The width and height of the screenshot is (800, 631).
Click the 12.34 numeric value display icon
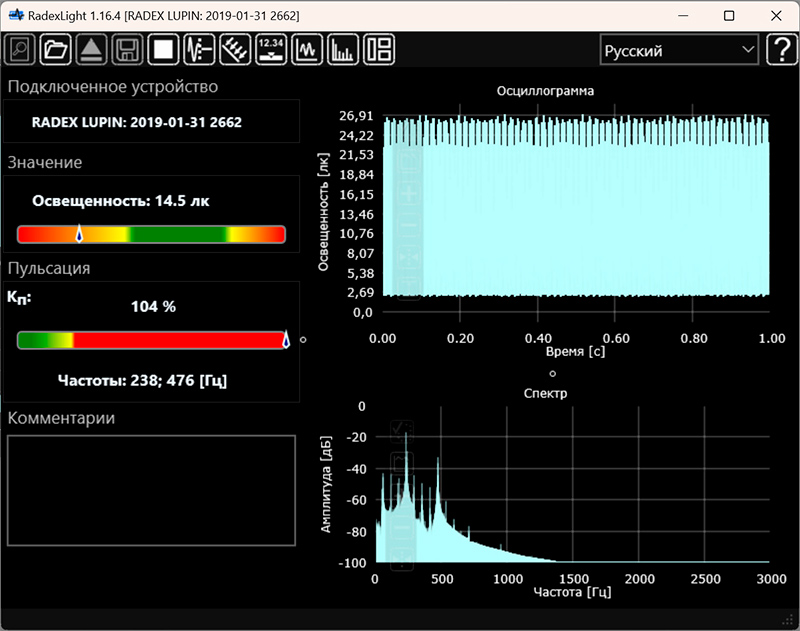271,49
